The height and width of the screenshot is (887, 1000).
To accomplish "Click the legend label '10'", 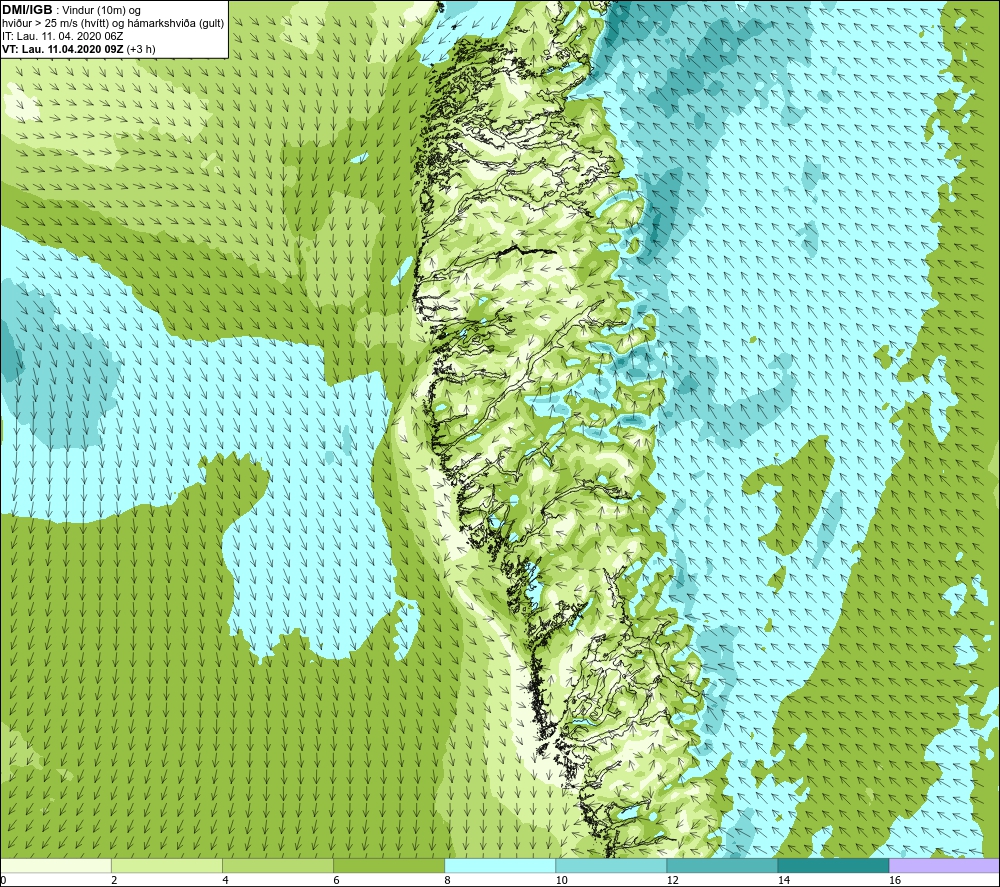I will pos(561,880).
